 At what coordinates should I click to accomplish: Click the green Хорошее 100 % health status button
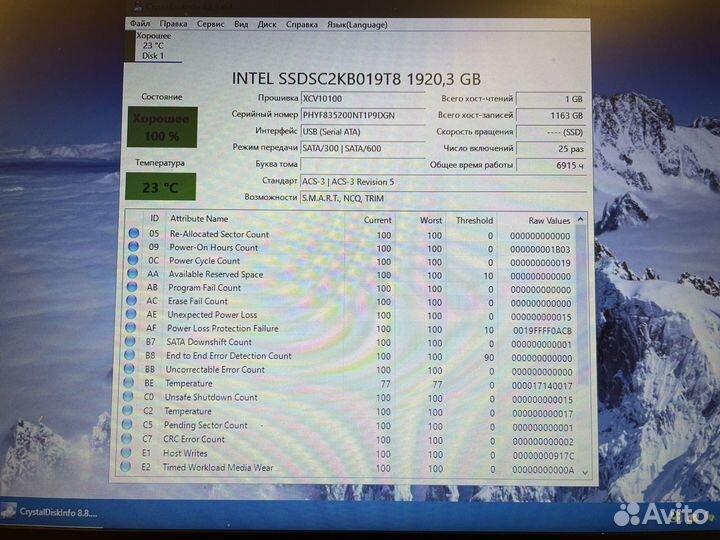(x=162, y=127)
